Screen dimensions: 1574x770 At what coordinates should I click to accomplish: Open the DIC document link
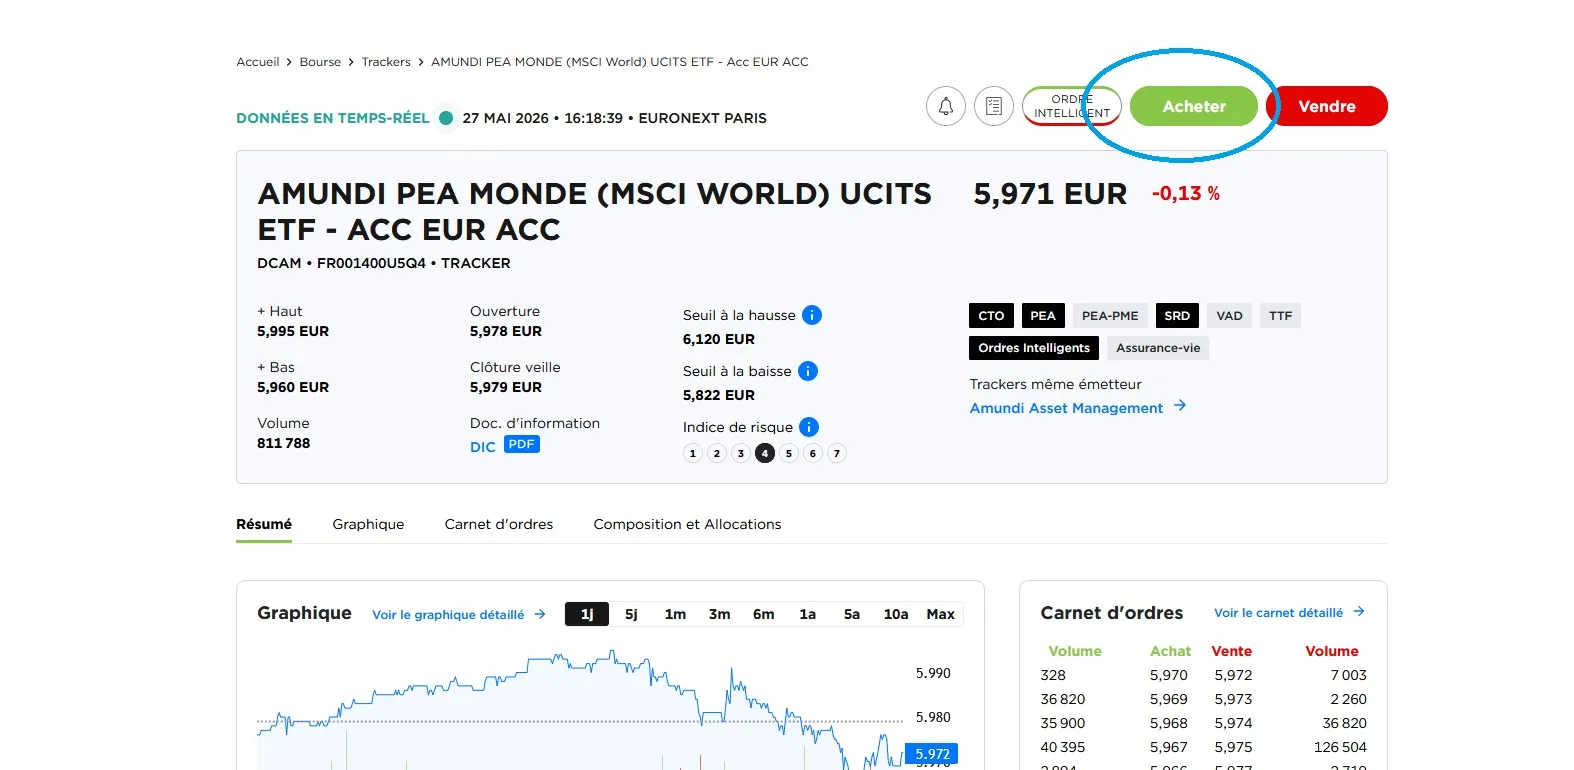click(483, 447)
